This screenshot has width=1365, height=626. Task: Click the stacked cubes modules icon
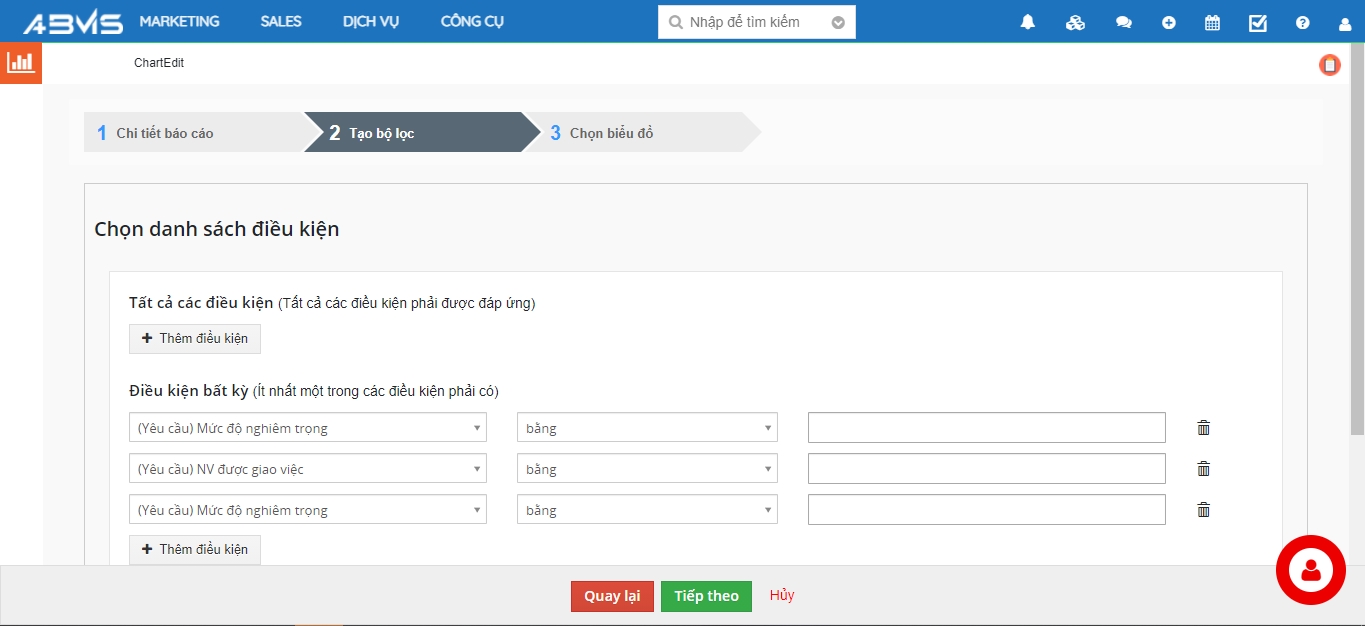click(1075, 22)
